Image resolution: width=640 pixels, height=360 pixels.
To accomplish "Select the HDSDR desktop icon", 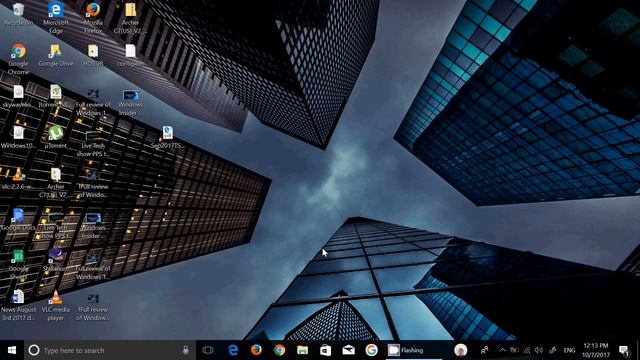I will [93, 55].
